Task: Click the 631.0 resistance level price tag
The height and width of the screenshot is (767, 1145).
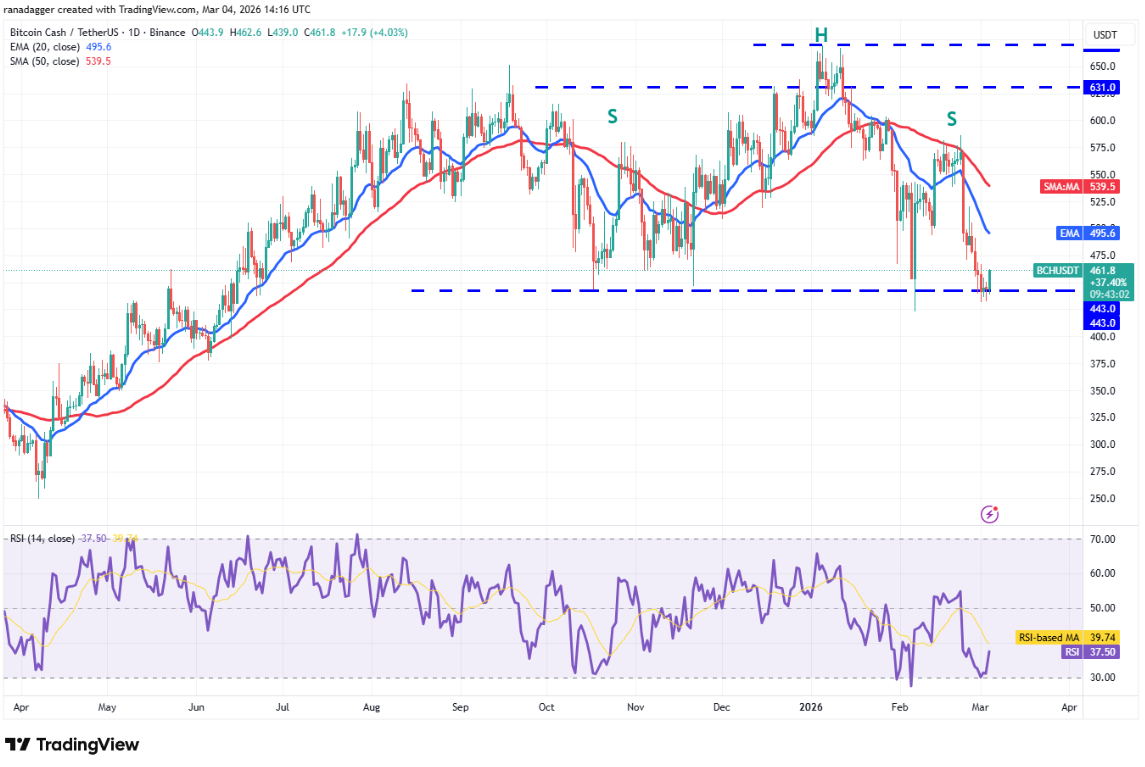Action: click(1102, 87)
